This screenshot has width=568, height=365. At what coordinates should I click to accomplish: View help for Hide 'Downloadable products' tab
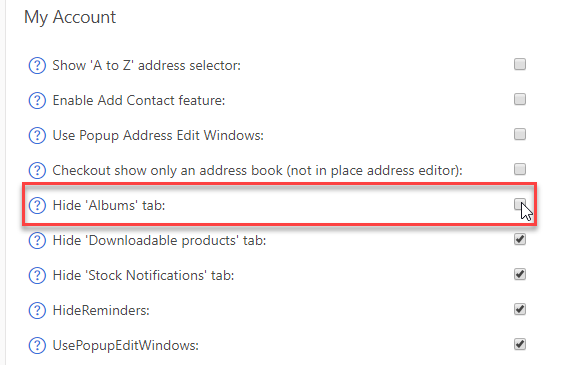pos(37,241)
